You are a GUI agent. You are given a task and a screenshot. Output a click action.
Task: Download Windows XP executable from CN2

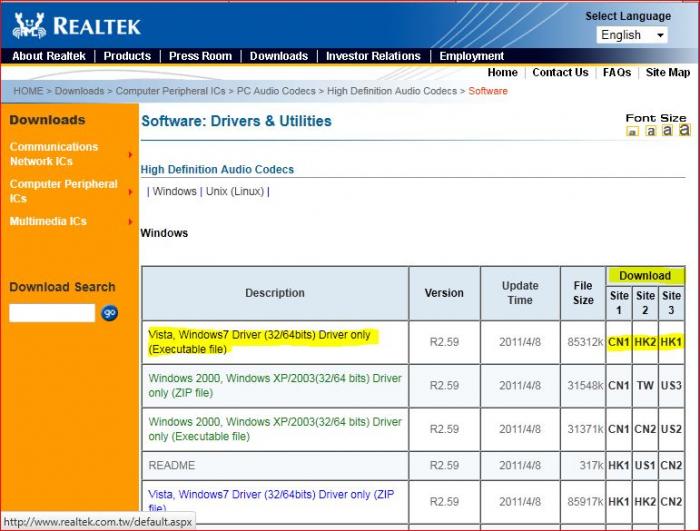(645, 429)
